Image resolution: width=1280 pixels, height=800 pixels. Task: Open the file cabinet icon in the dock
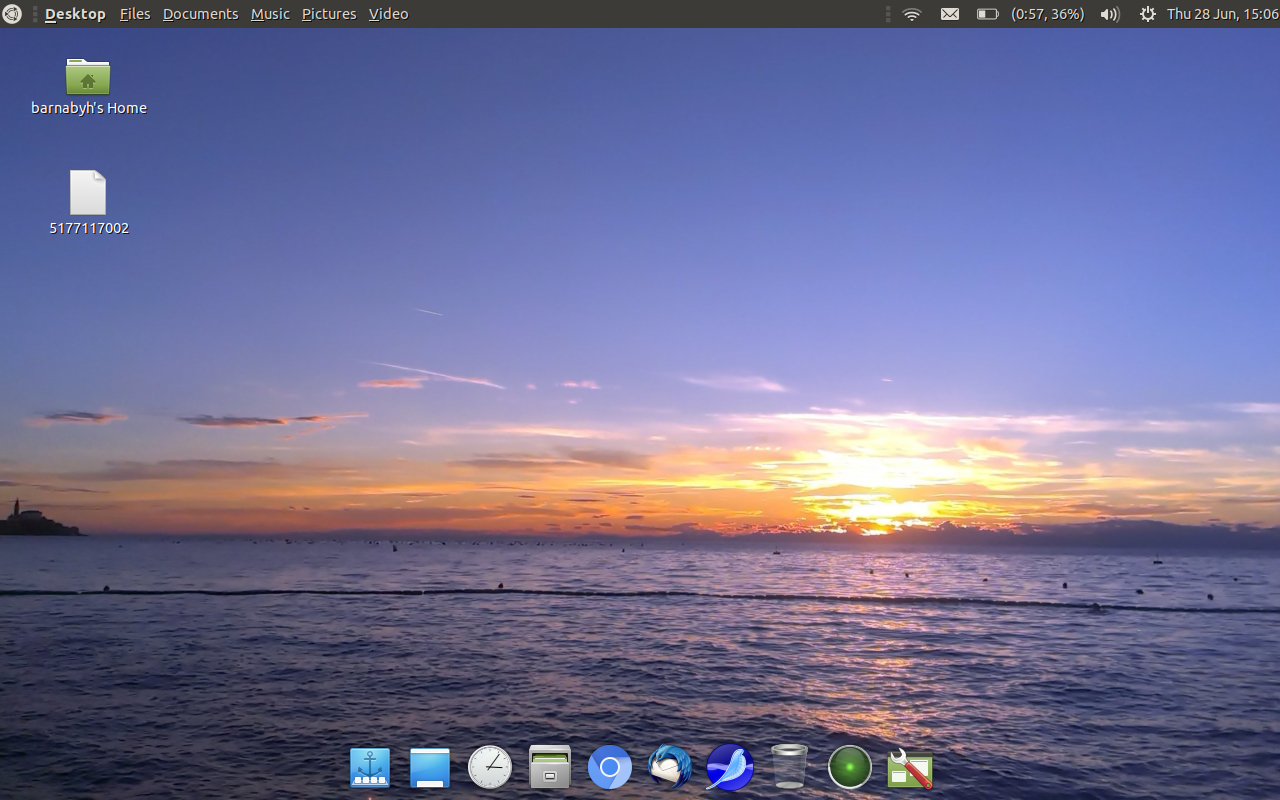(x=550, y=768)
